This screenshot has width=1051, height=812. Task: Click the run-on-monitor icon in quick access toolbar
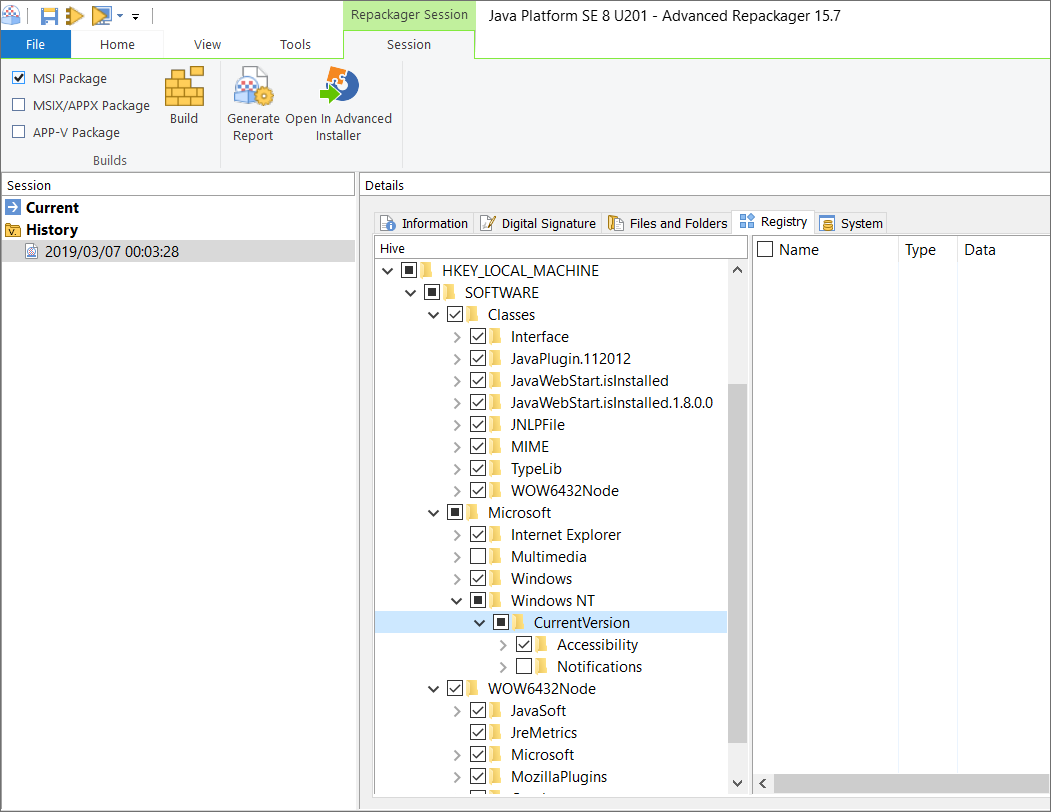coord(102,15)
